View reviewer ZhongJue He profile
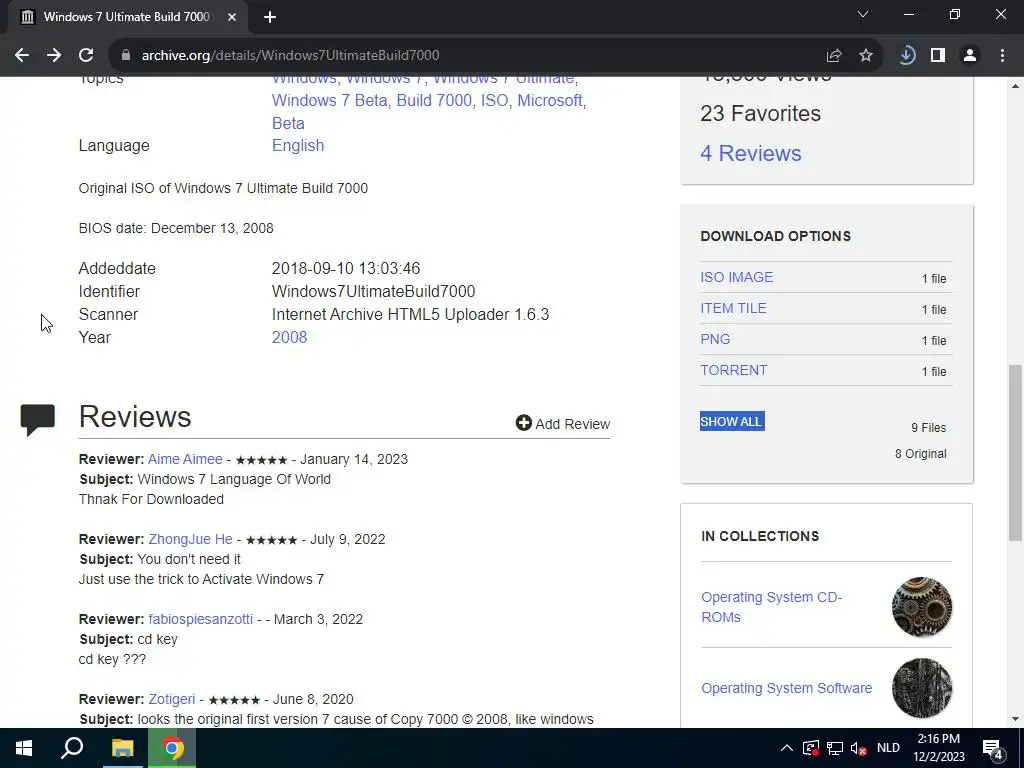 [x=190, y=539]
